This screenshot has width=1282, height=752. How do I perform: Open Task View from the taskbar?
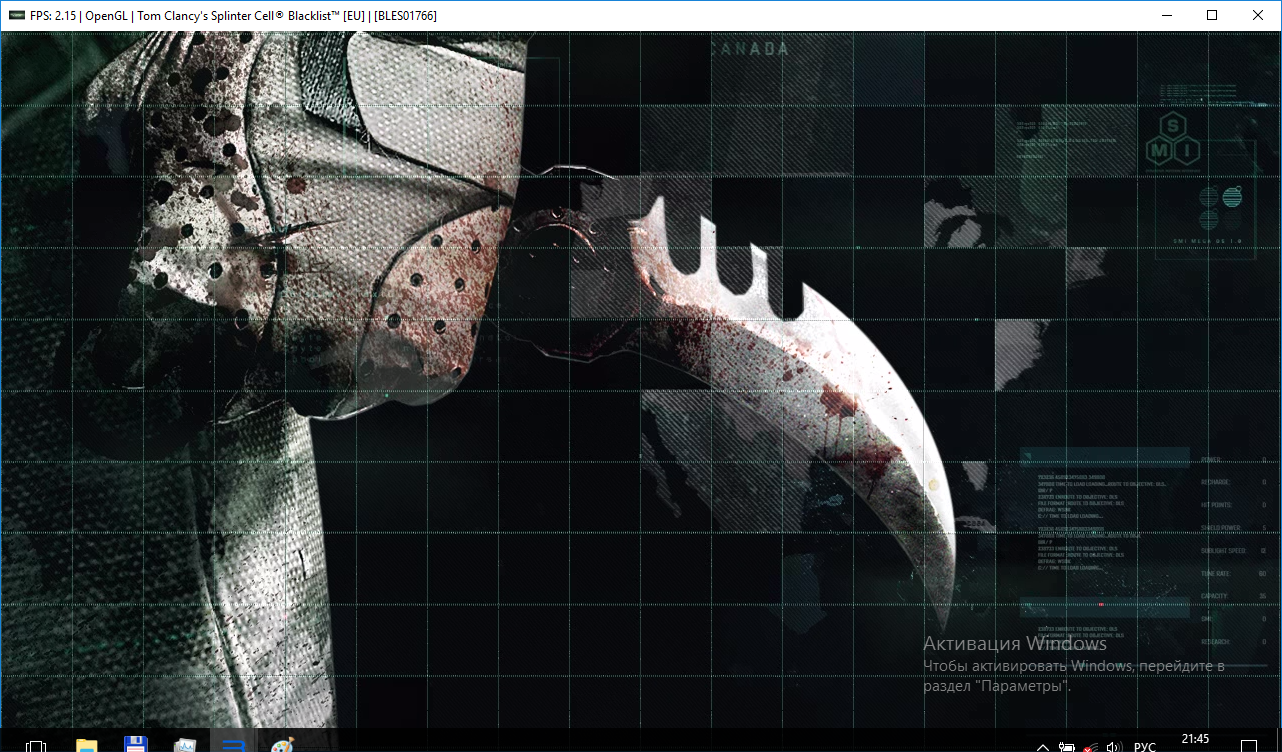pyautogui.click(x=36, y=745)
